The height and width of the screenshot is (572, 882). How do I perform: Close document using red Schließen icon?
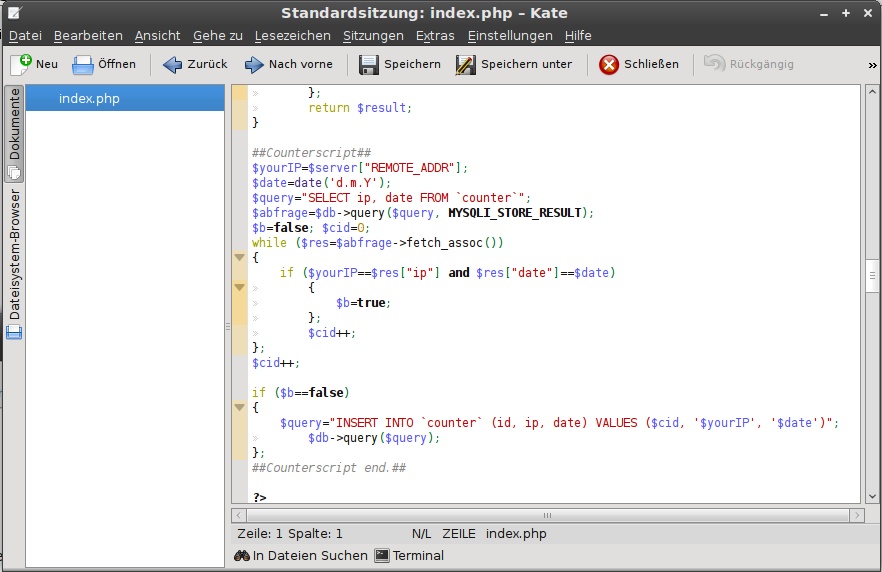point(608,64)
